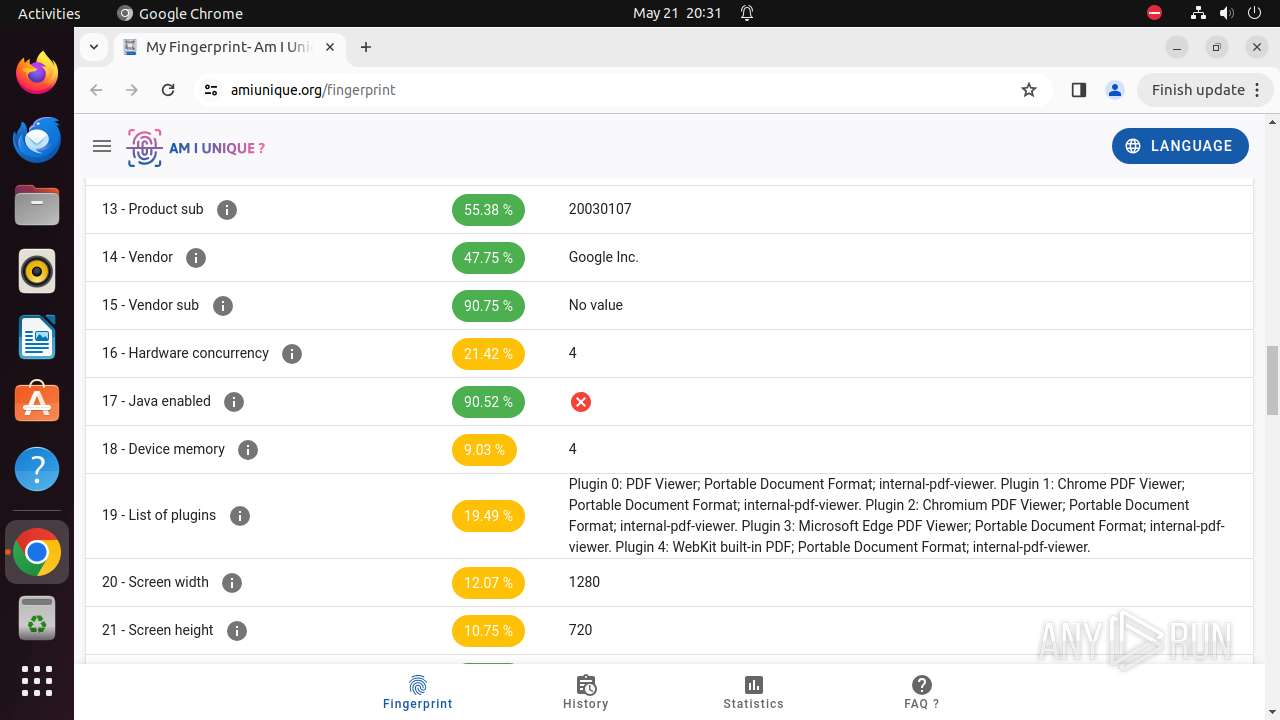Click info icon next to Product sub

click(x=227, y=210)
